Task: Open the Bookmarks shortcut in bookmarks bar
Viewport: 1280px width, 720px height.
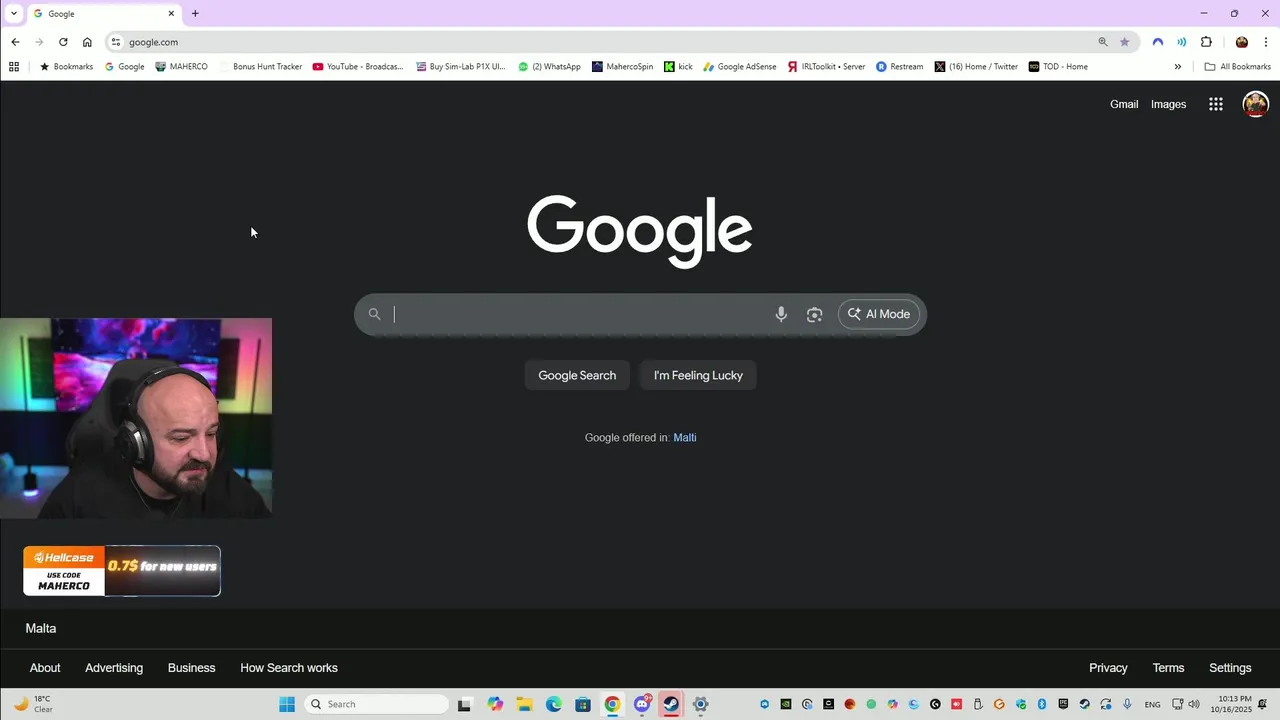Action: tap(66, 67)
